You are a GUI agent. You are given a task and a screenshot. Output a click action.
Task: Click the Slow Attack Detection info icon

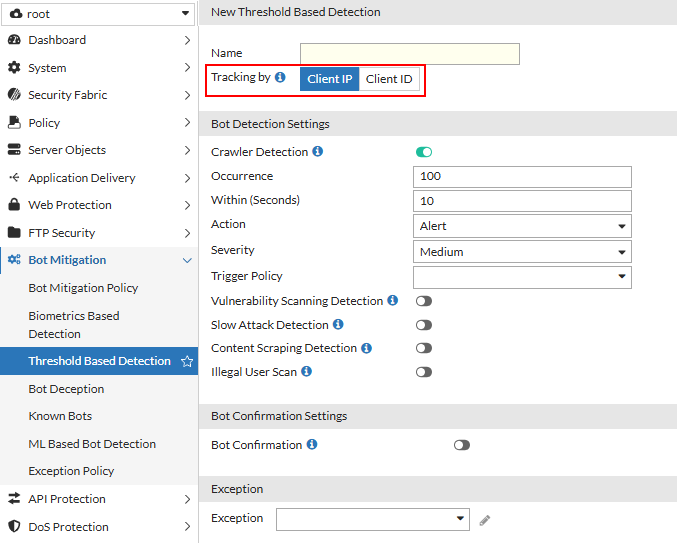pyautogui.click(x=338, y=325)
